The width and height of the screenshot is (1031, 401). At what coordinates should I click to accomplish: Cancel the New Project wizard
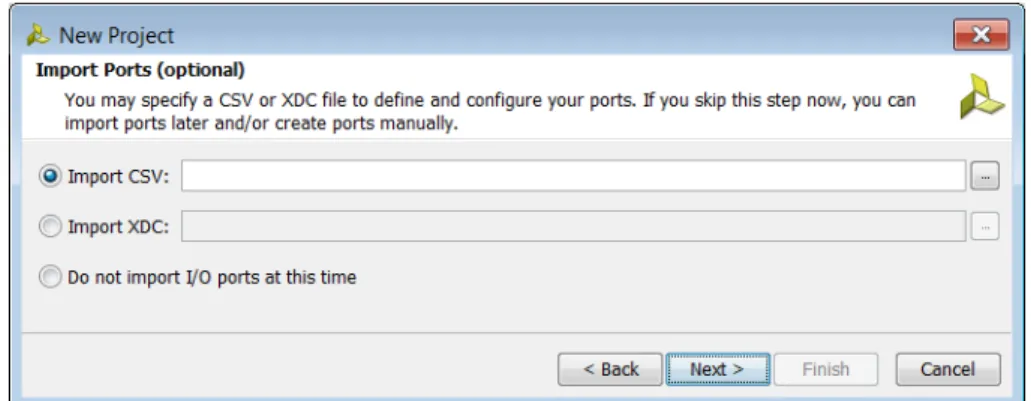pyautogui.click(x=948, y=369)
